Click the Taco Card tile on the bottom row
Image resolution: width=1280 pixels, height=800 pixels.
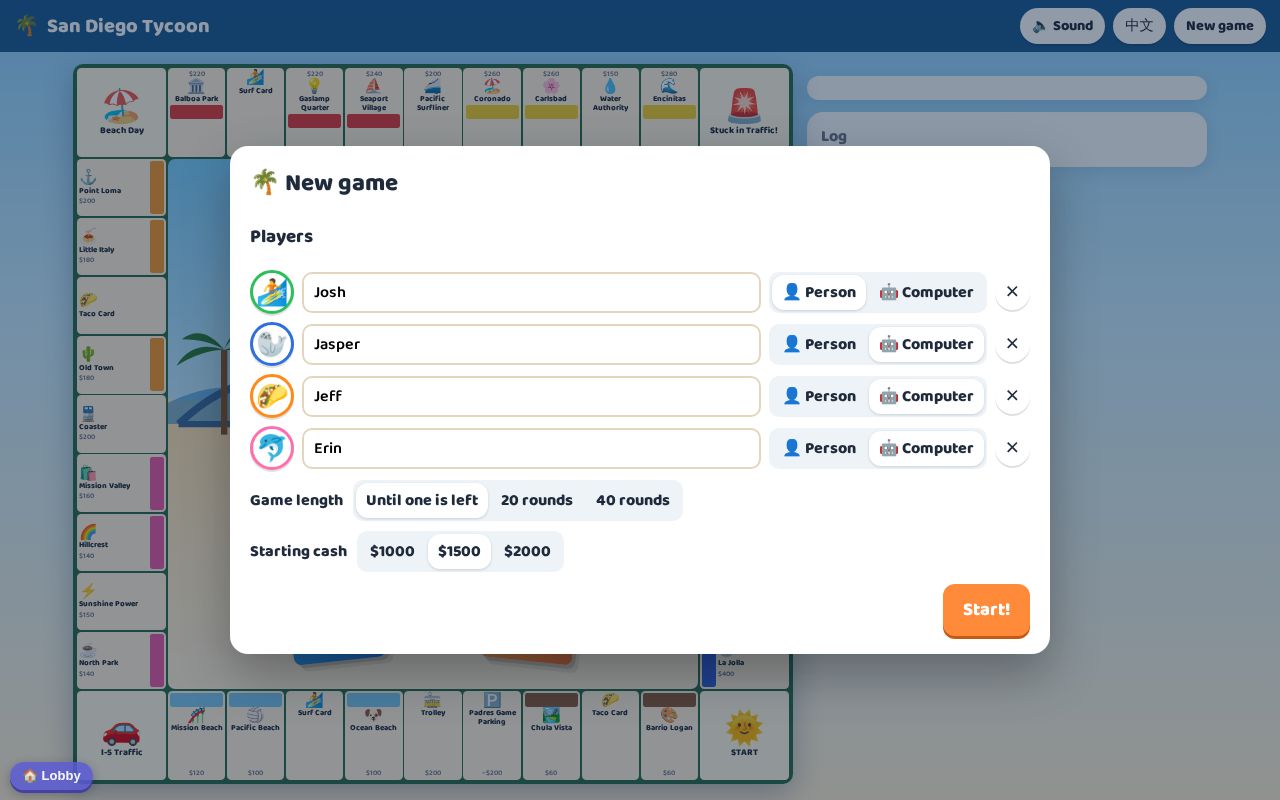click(x=610, y=735)
